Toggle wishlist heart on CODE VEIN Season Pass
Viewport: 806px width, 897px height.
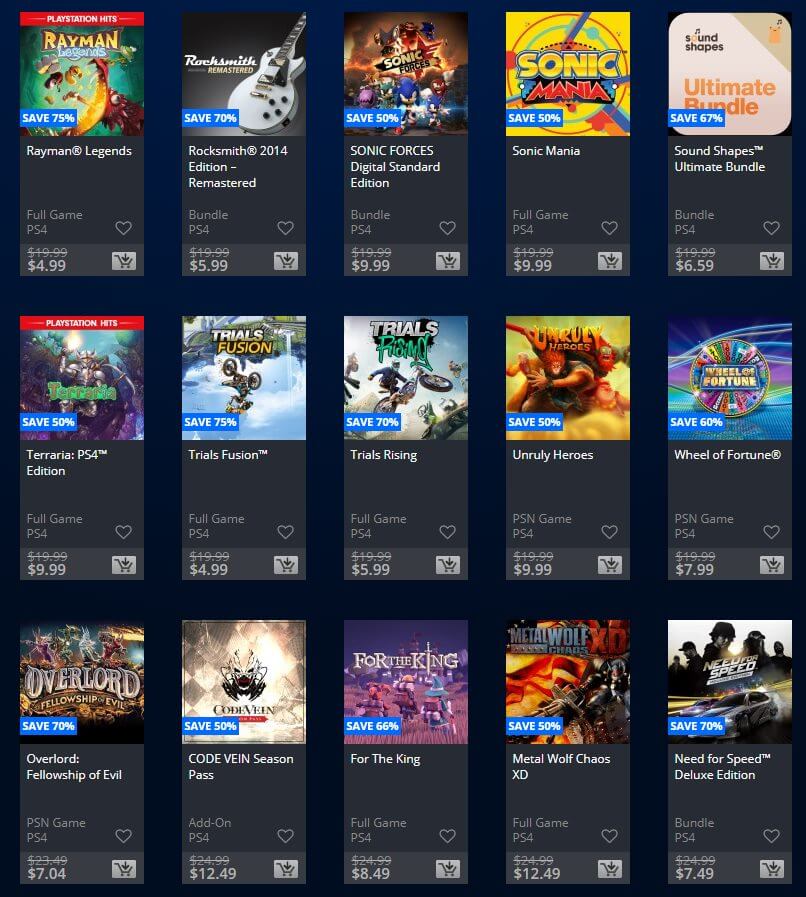tap(285, 836)
